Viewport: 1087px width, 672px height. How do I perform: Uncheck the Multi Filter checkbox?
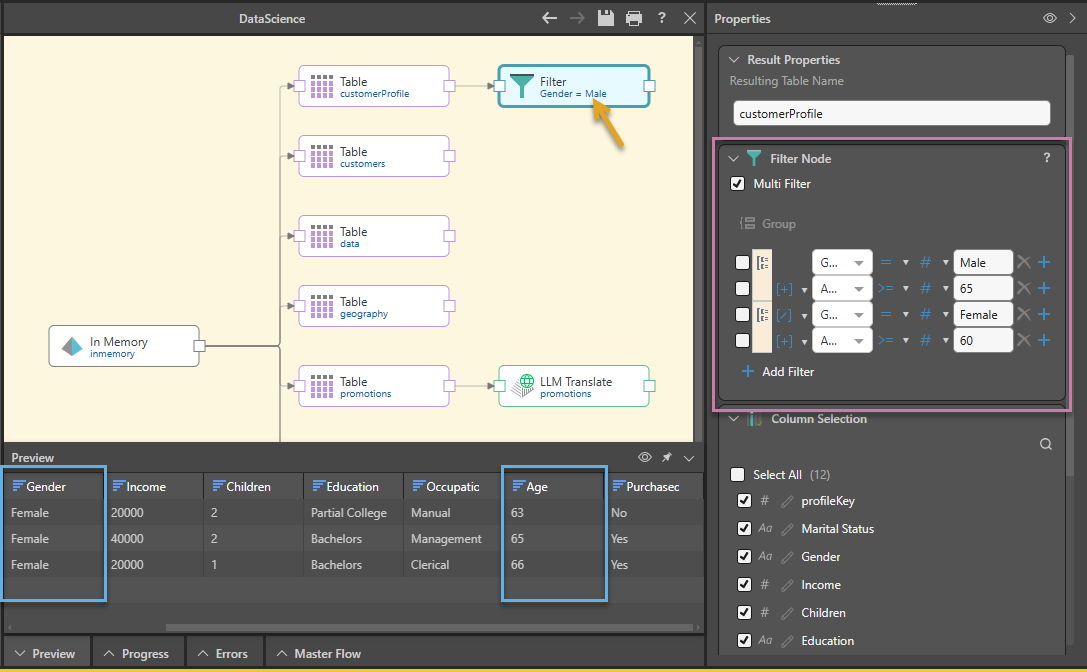point(738,184)
